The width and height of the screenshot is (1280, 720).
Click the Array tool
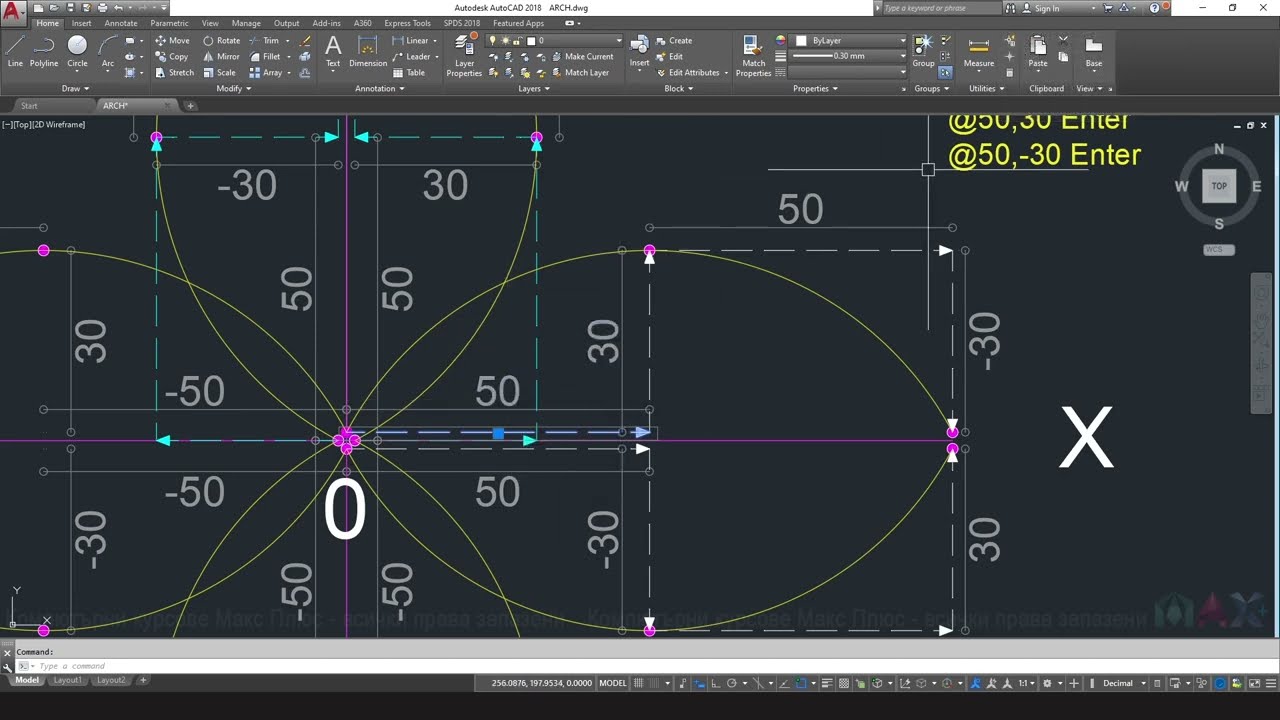point(265,73)
